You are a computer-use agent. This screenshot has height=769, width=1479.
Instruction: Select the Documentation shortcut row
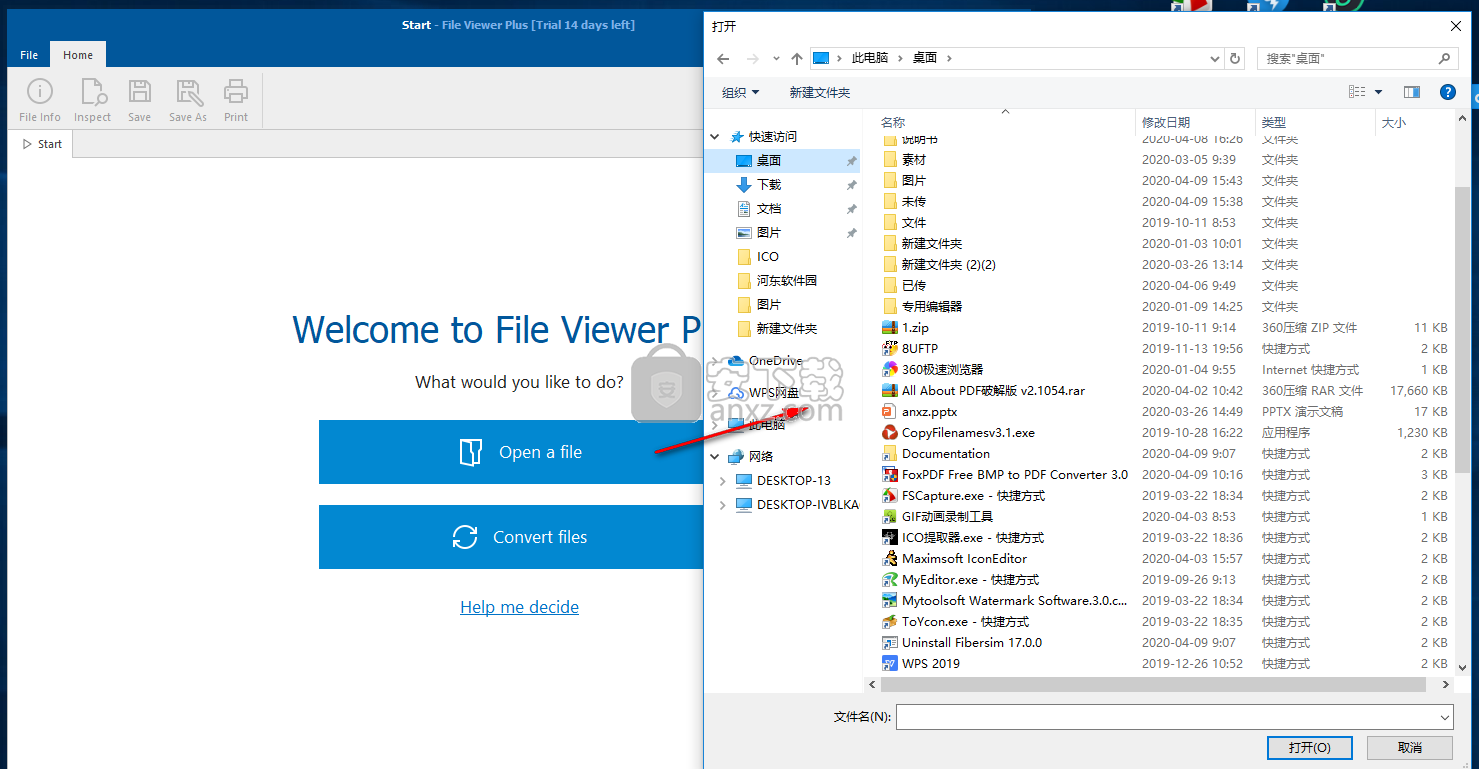1165,454
